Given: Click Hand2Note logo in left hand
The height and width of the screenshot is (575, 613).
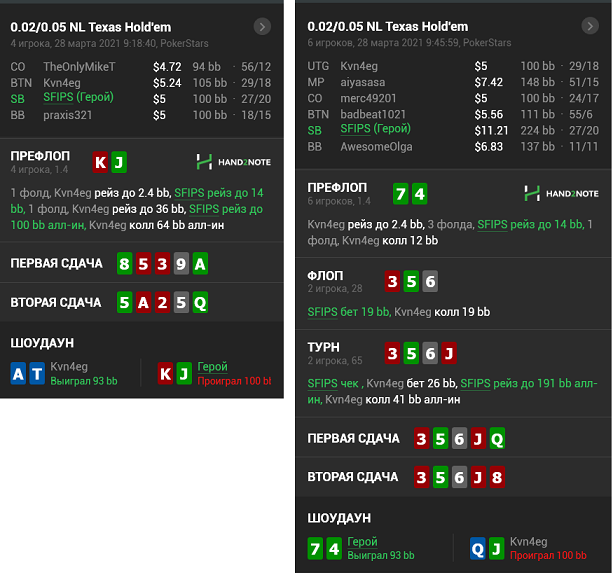Looking at the screenshot, I should pyautogui.click(x=233, y=162).
